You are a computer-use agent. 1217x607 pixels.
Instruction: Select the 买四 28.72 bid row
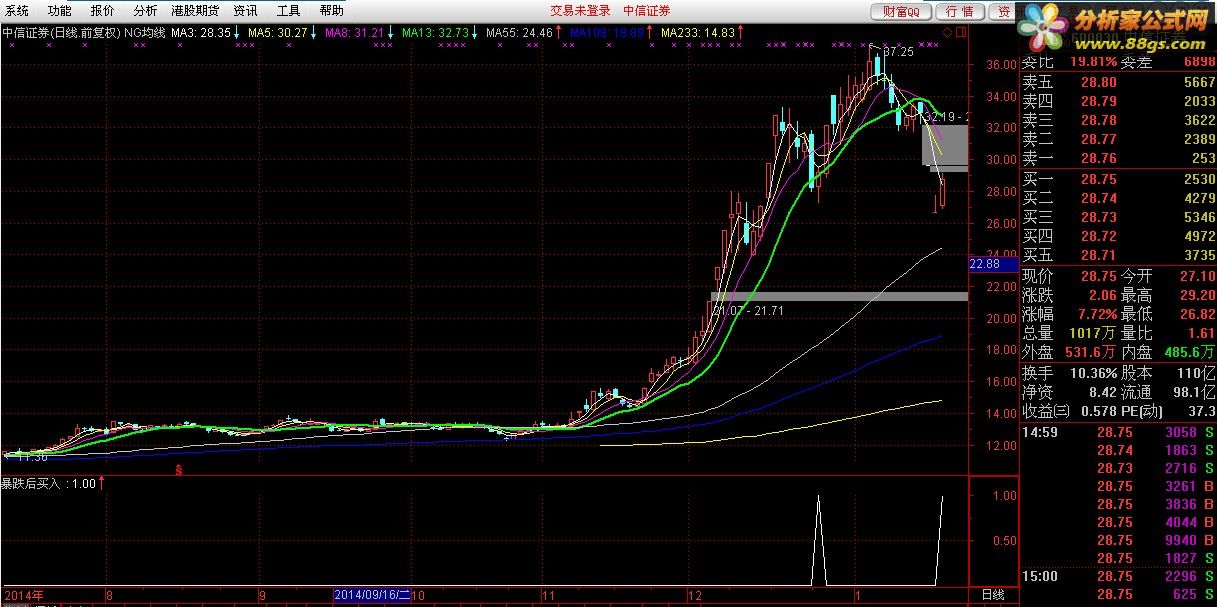(1118, 236)
